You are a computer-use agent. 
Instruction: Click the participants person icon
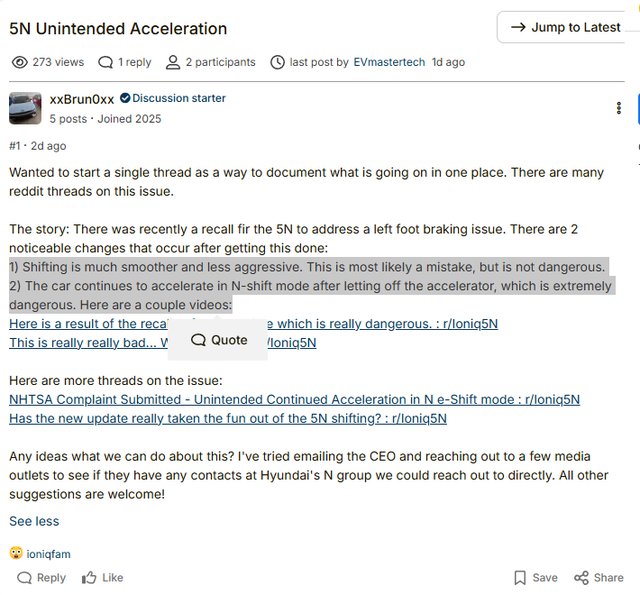(173, 62)
